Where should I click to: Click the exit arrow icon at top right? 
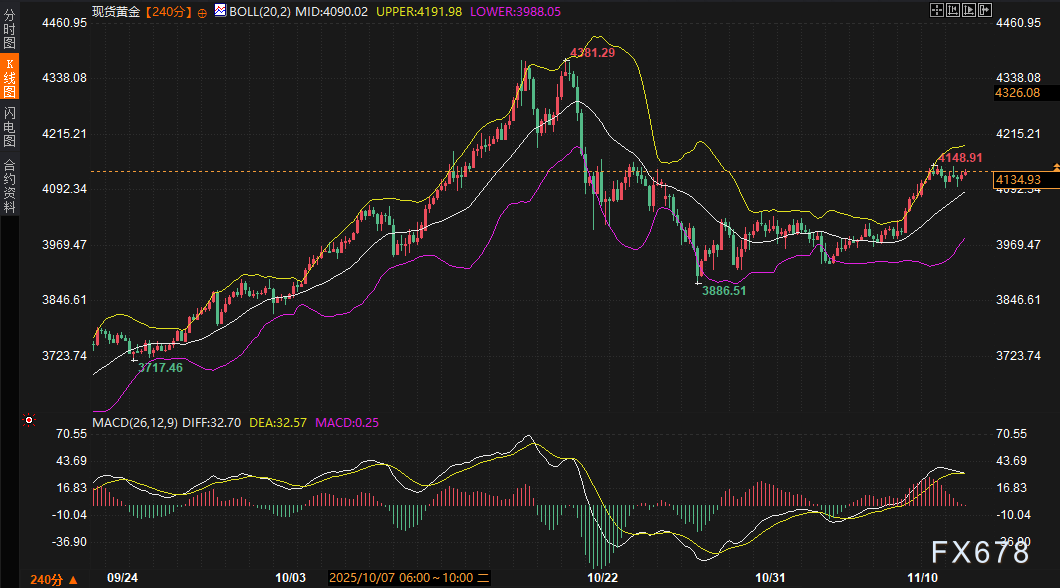(x=984, y=10)
